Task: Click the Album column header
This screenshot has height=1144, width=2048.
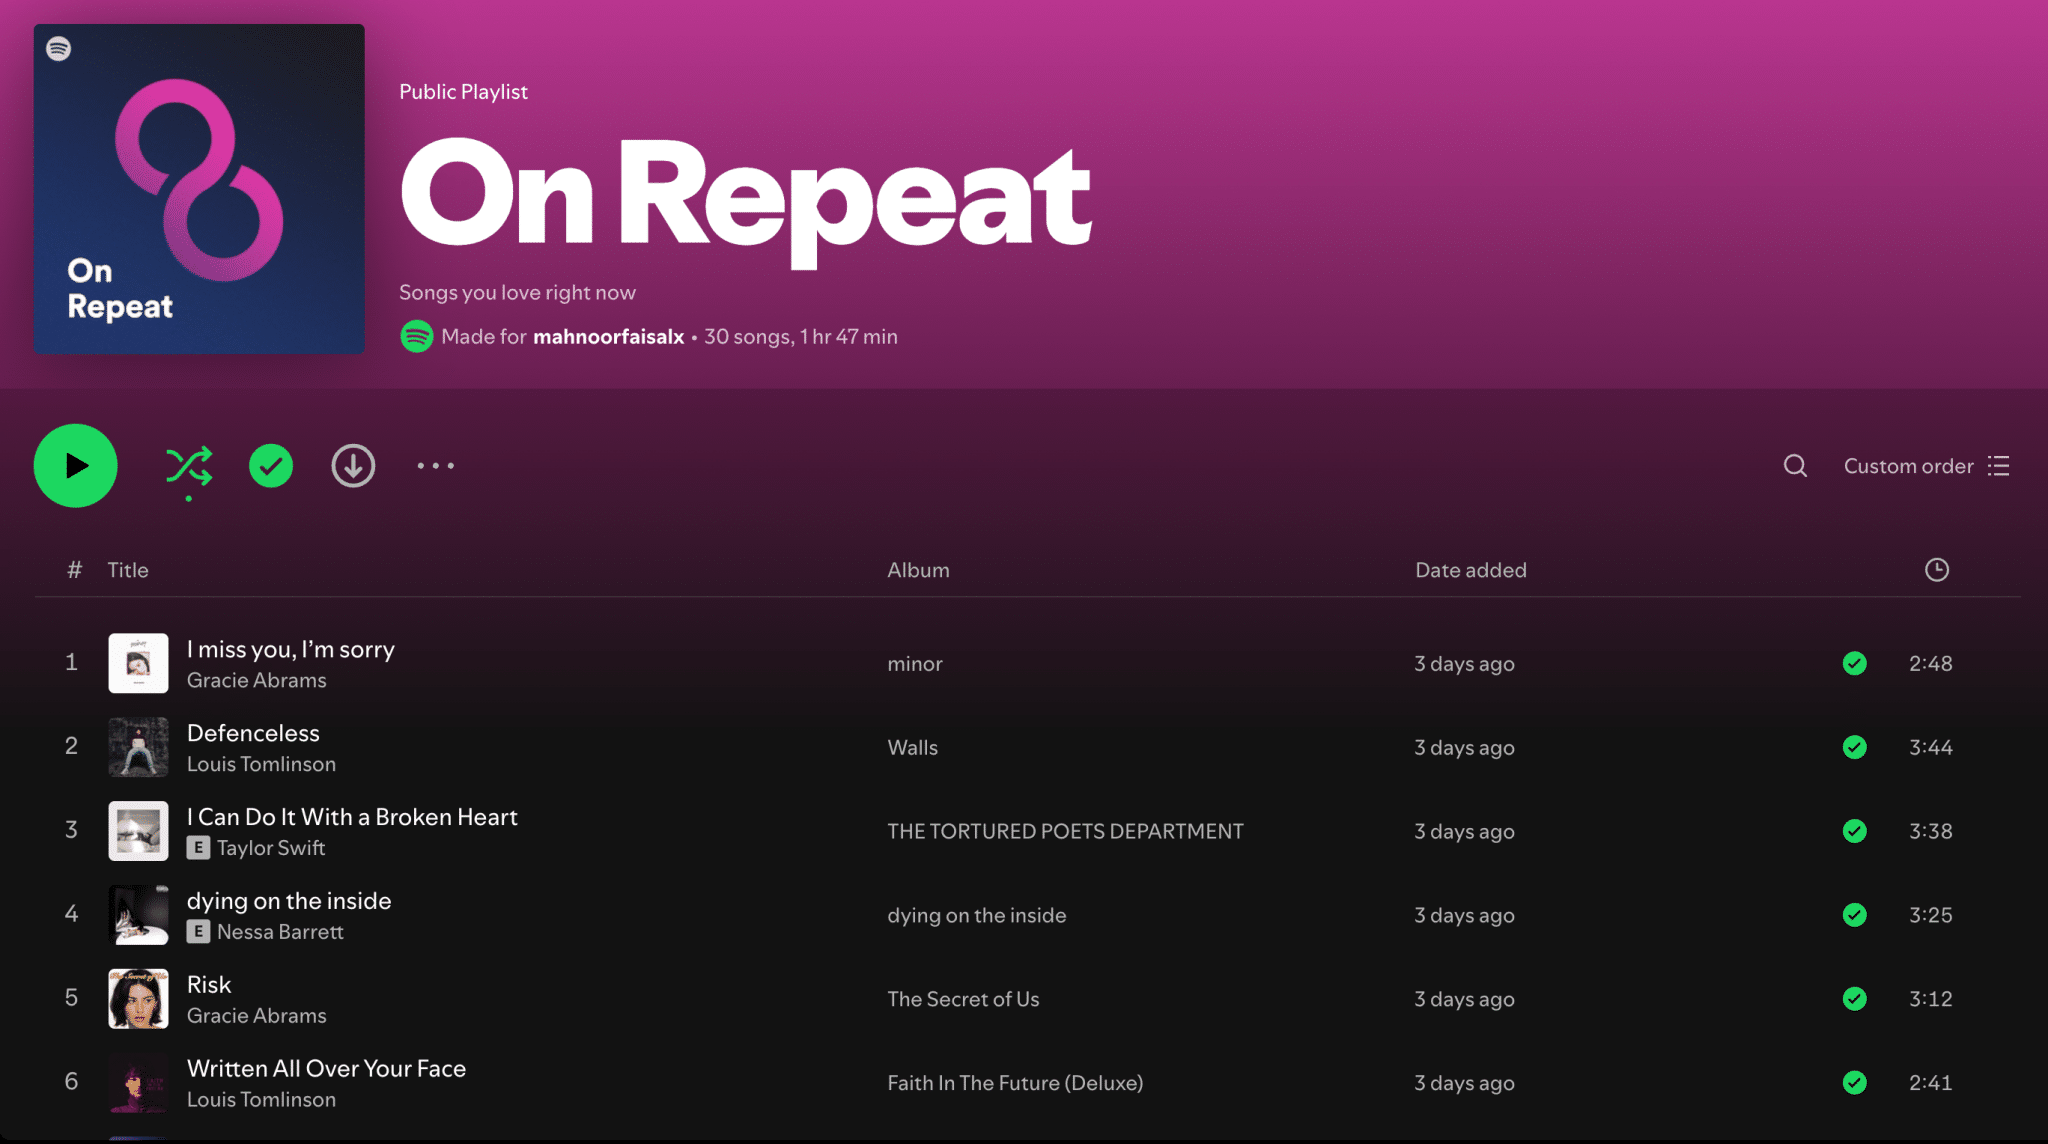Action: point(917,569)
